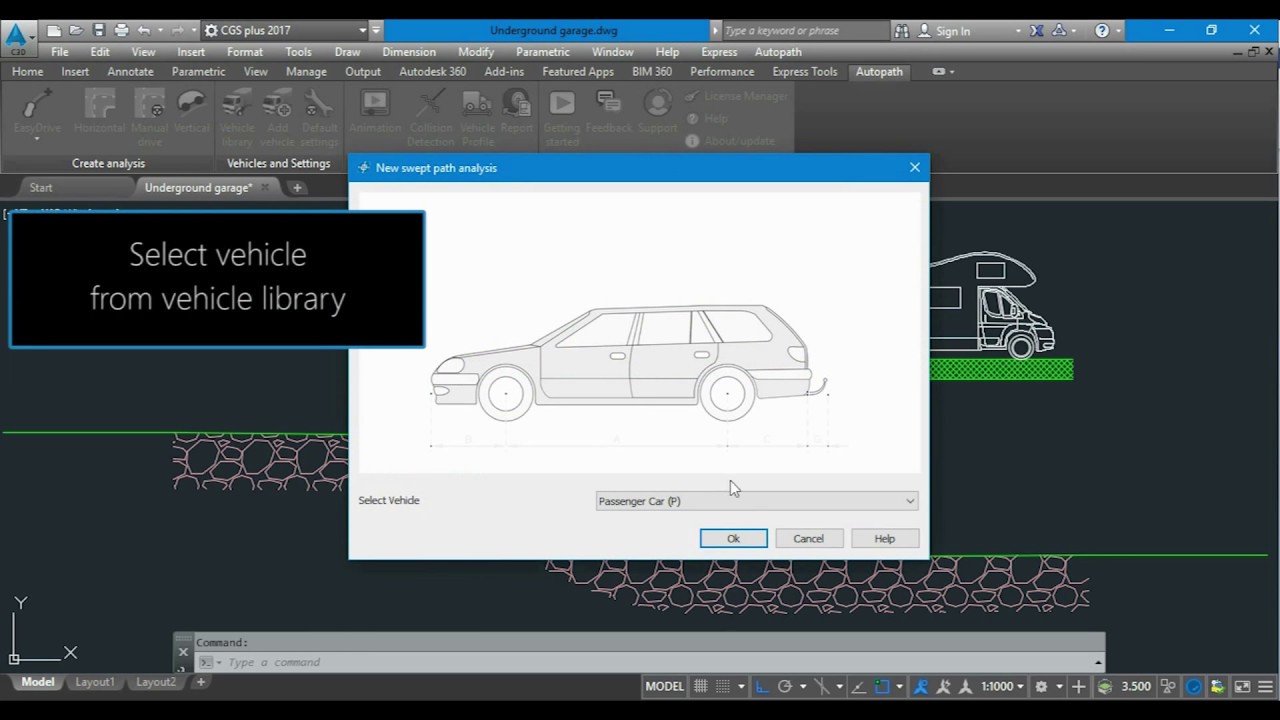Close the Underground garage document tab
1280x720 pixels.
coord(265,187)
